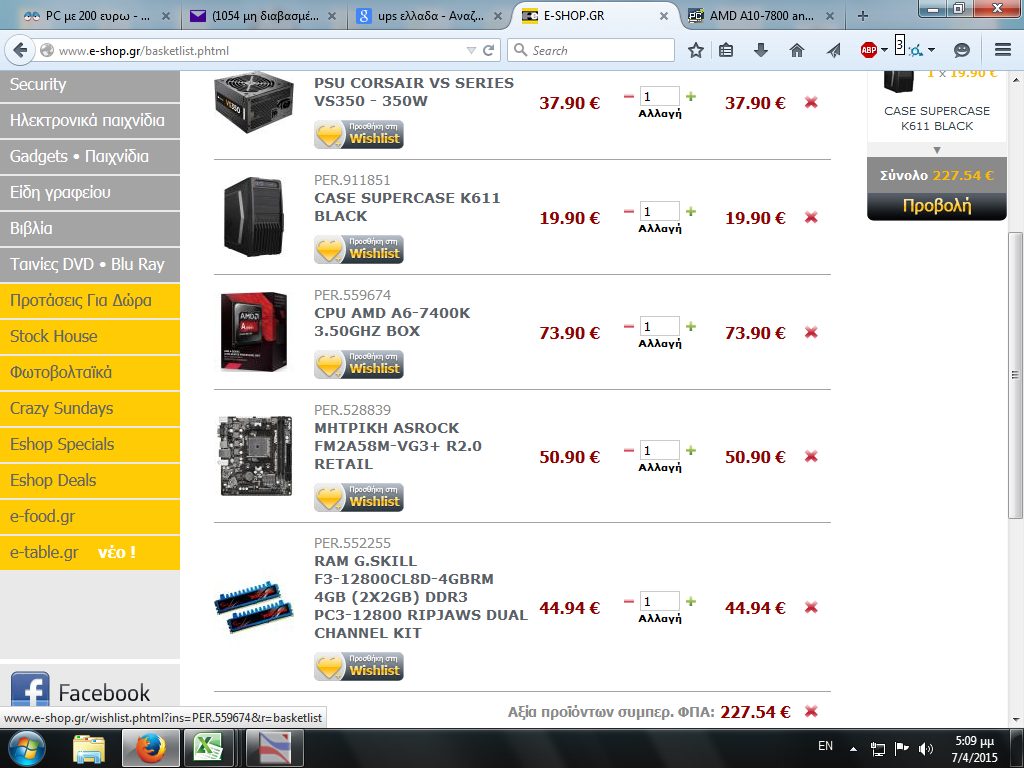Remove CPU AMD A6-7400K with red X
1024x768 pixels.
tap(811, 332)
